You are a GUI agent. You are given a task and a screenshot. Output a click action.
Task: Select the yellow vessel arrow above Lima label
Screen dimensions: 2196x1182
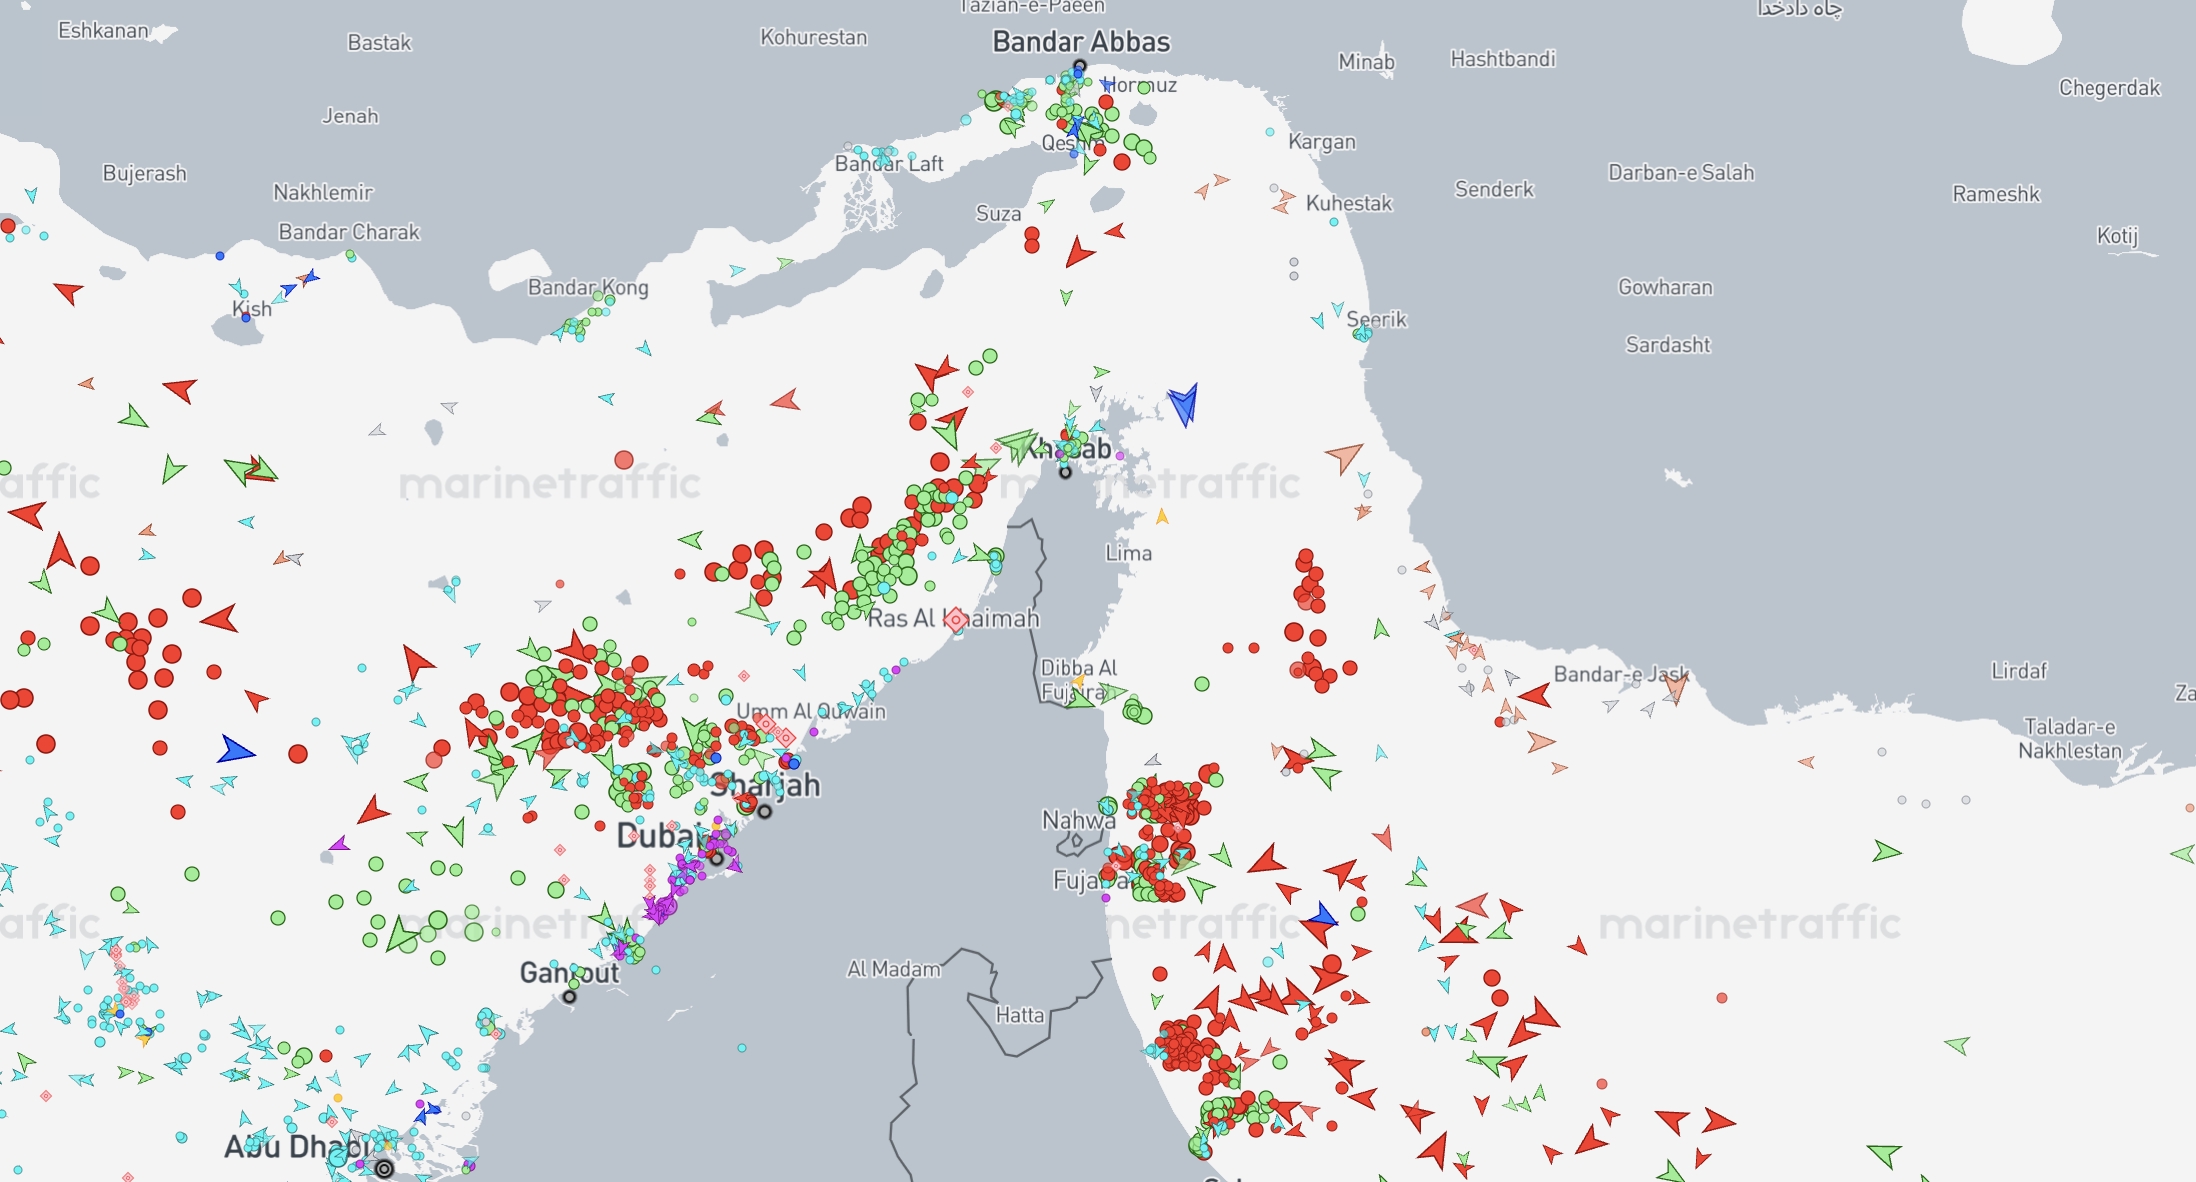(x=1162, y=517)
